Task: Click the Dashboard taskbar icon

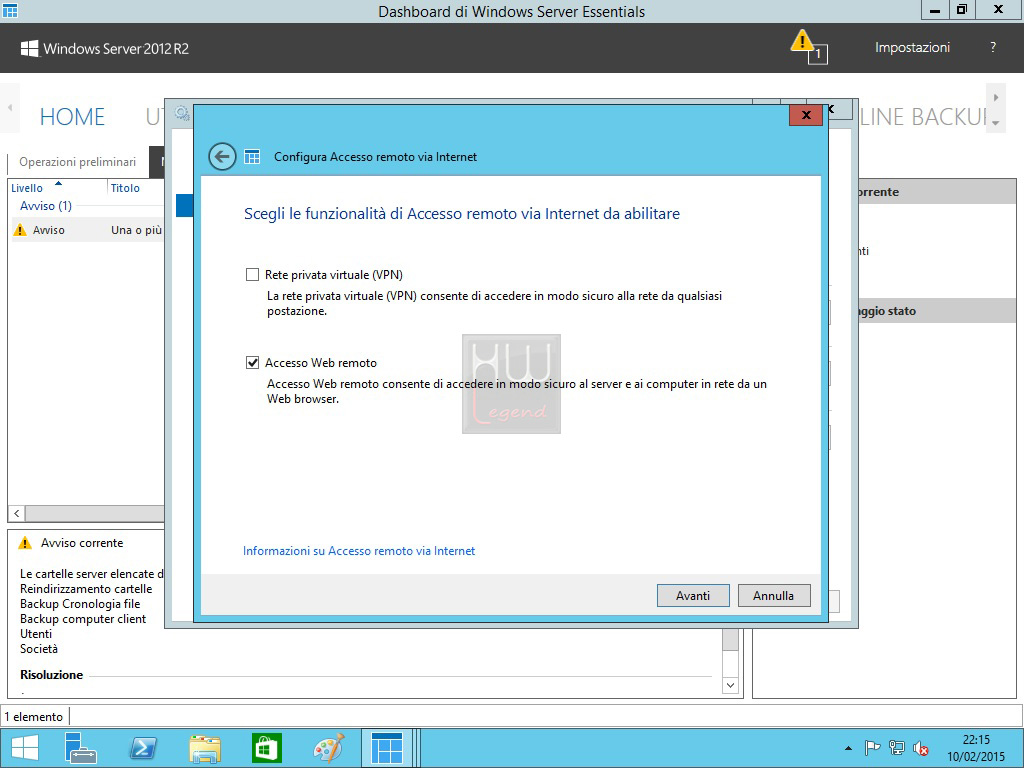Action: pos(387,748)
